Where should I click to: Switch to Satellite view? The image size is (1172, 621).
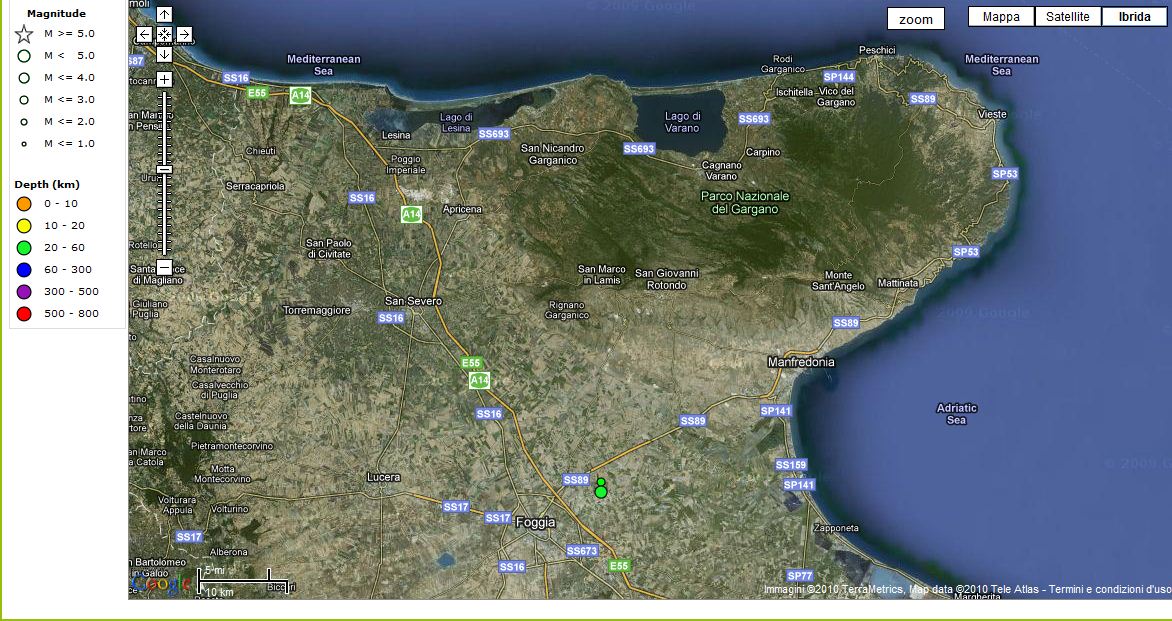point(1067,16)
